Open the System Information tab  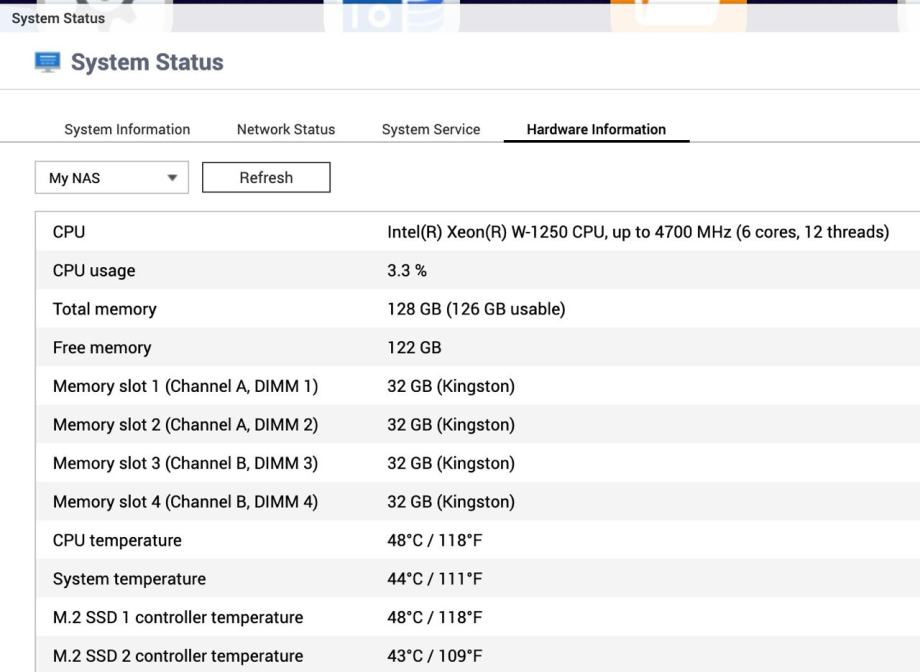tap(127, 129)
